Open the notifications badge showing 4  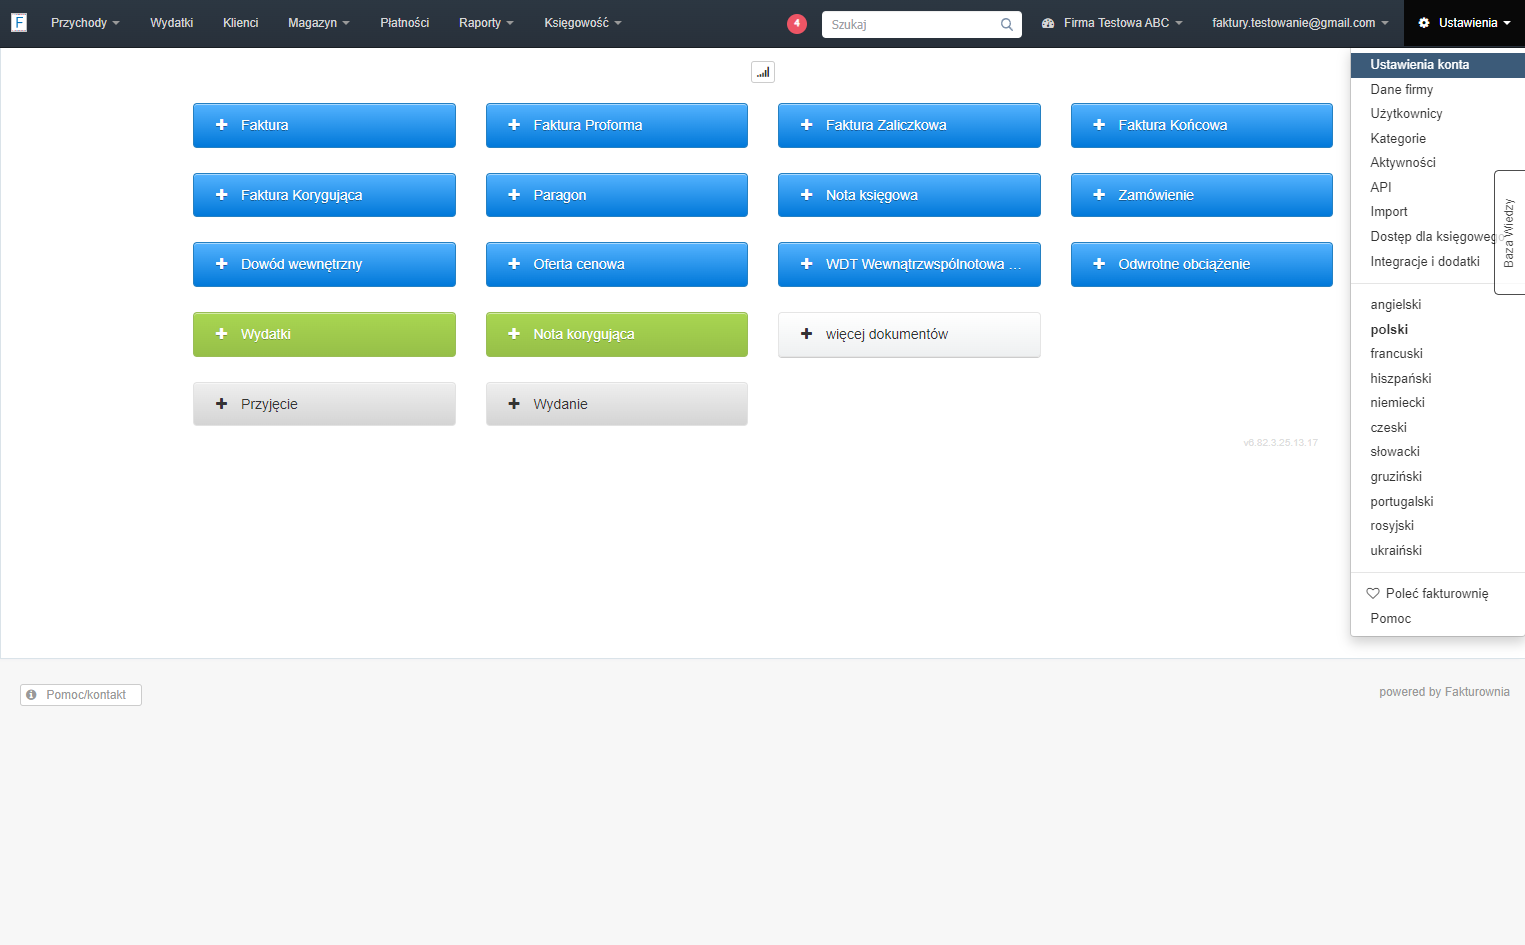pyautogui.click(x=797, y=23)
